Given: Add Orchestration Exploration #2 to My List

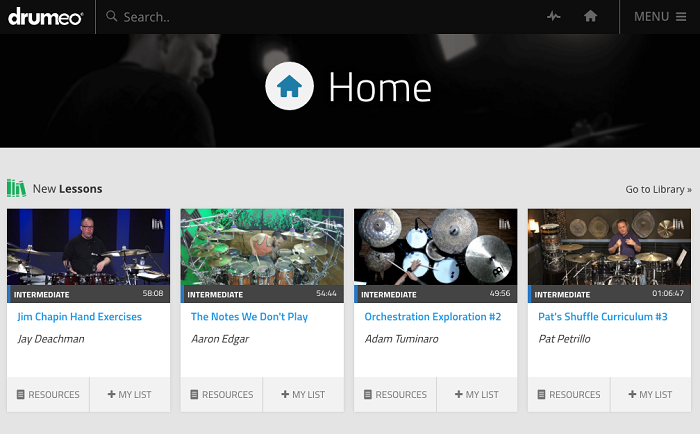Looking at the screenshot, I should point(477,395).
